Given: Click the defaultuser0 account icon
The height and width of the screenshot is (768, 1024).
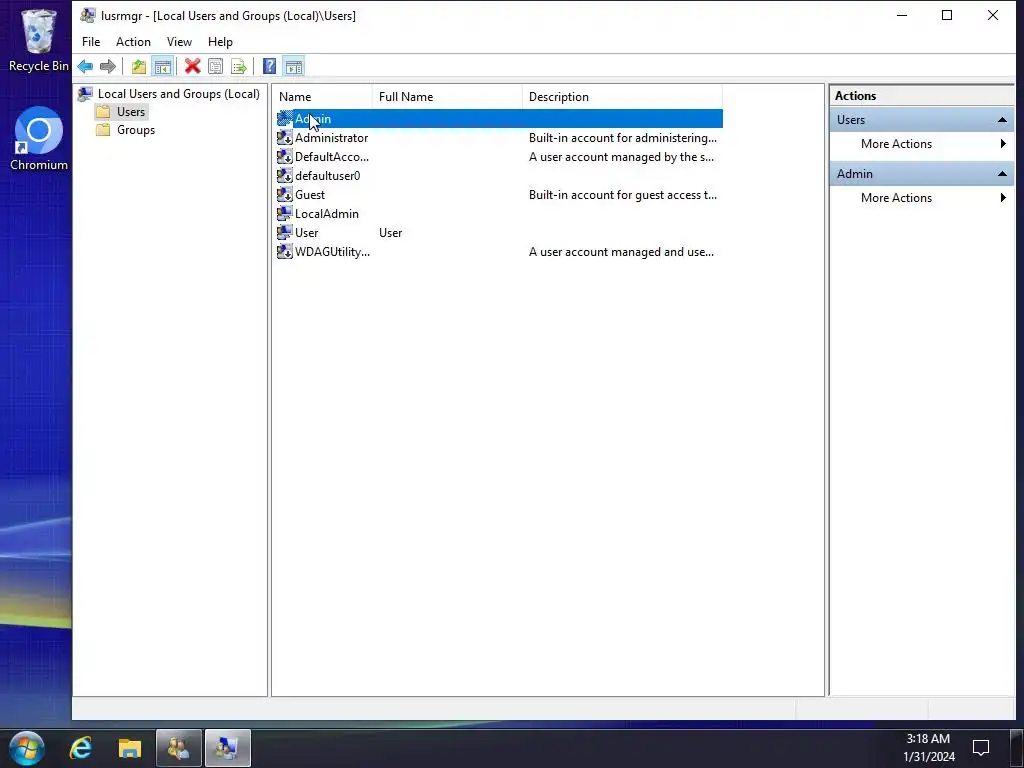Looking at the screenshot, I should pos(285,176).
